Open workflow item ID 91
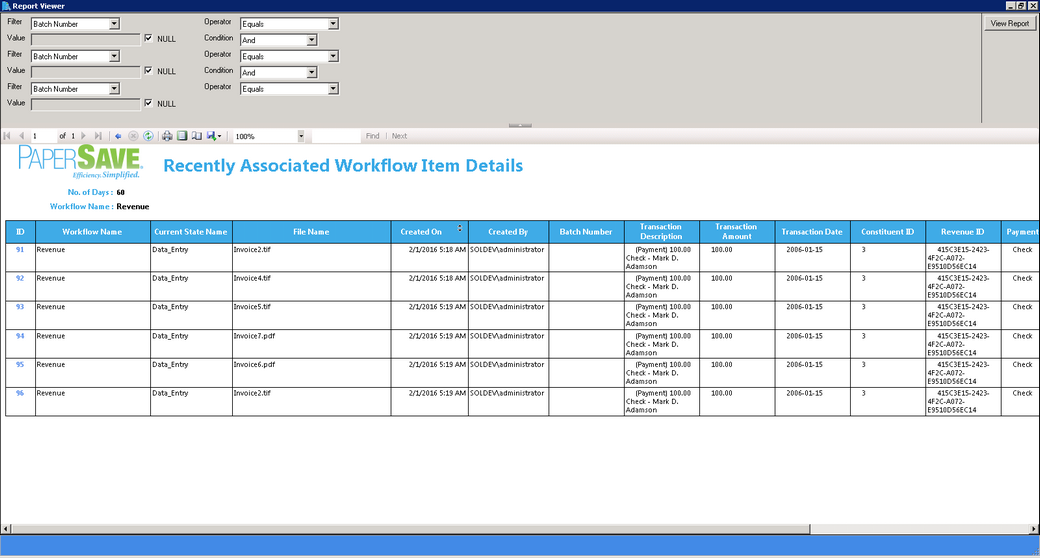Image resolution: width=1040 pixels, height=558 pixels. point(20,250)
